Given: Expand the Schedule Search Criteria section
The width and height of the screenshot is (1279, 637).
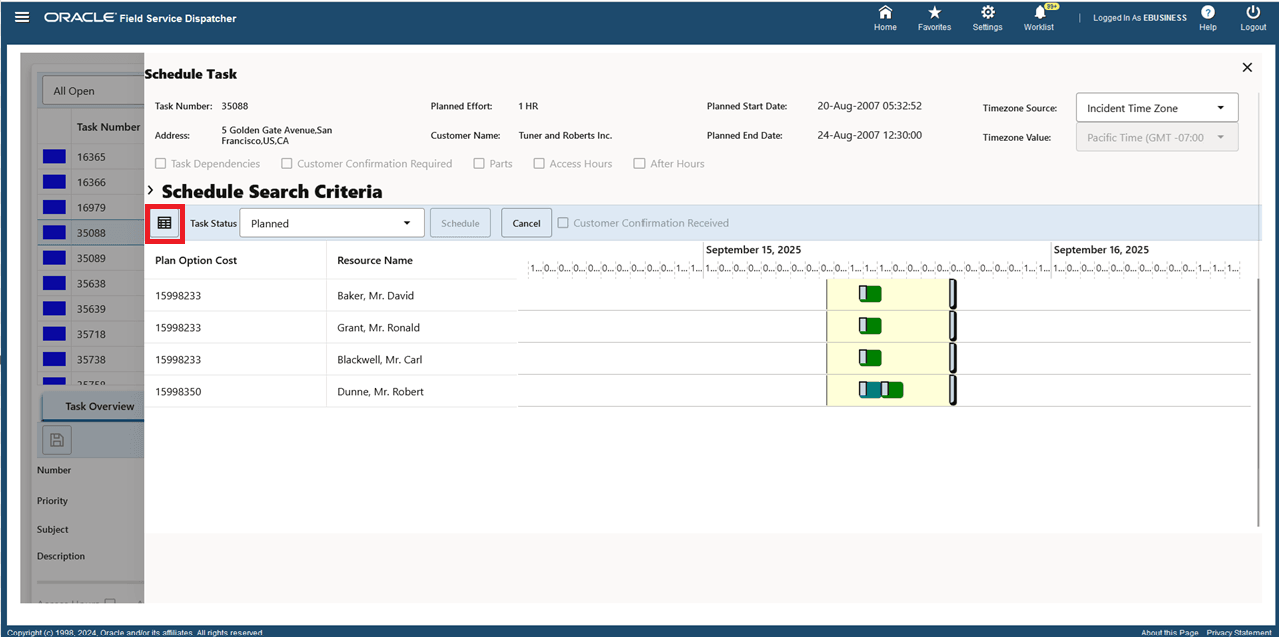Looking at the screenshot, I should 150,191.
